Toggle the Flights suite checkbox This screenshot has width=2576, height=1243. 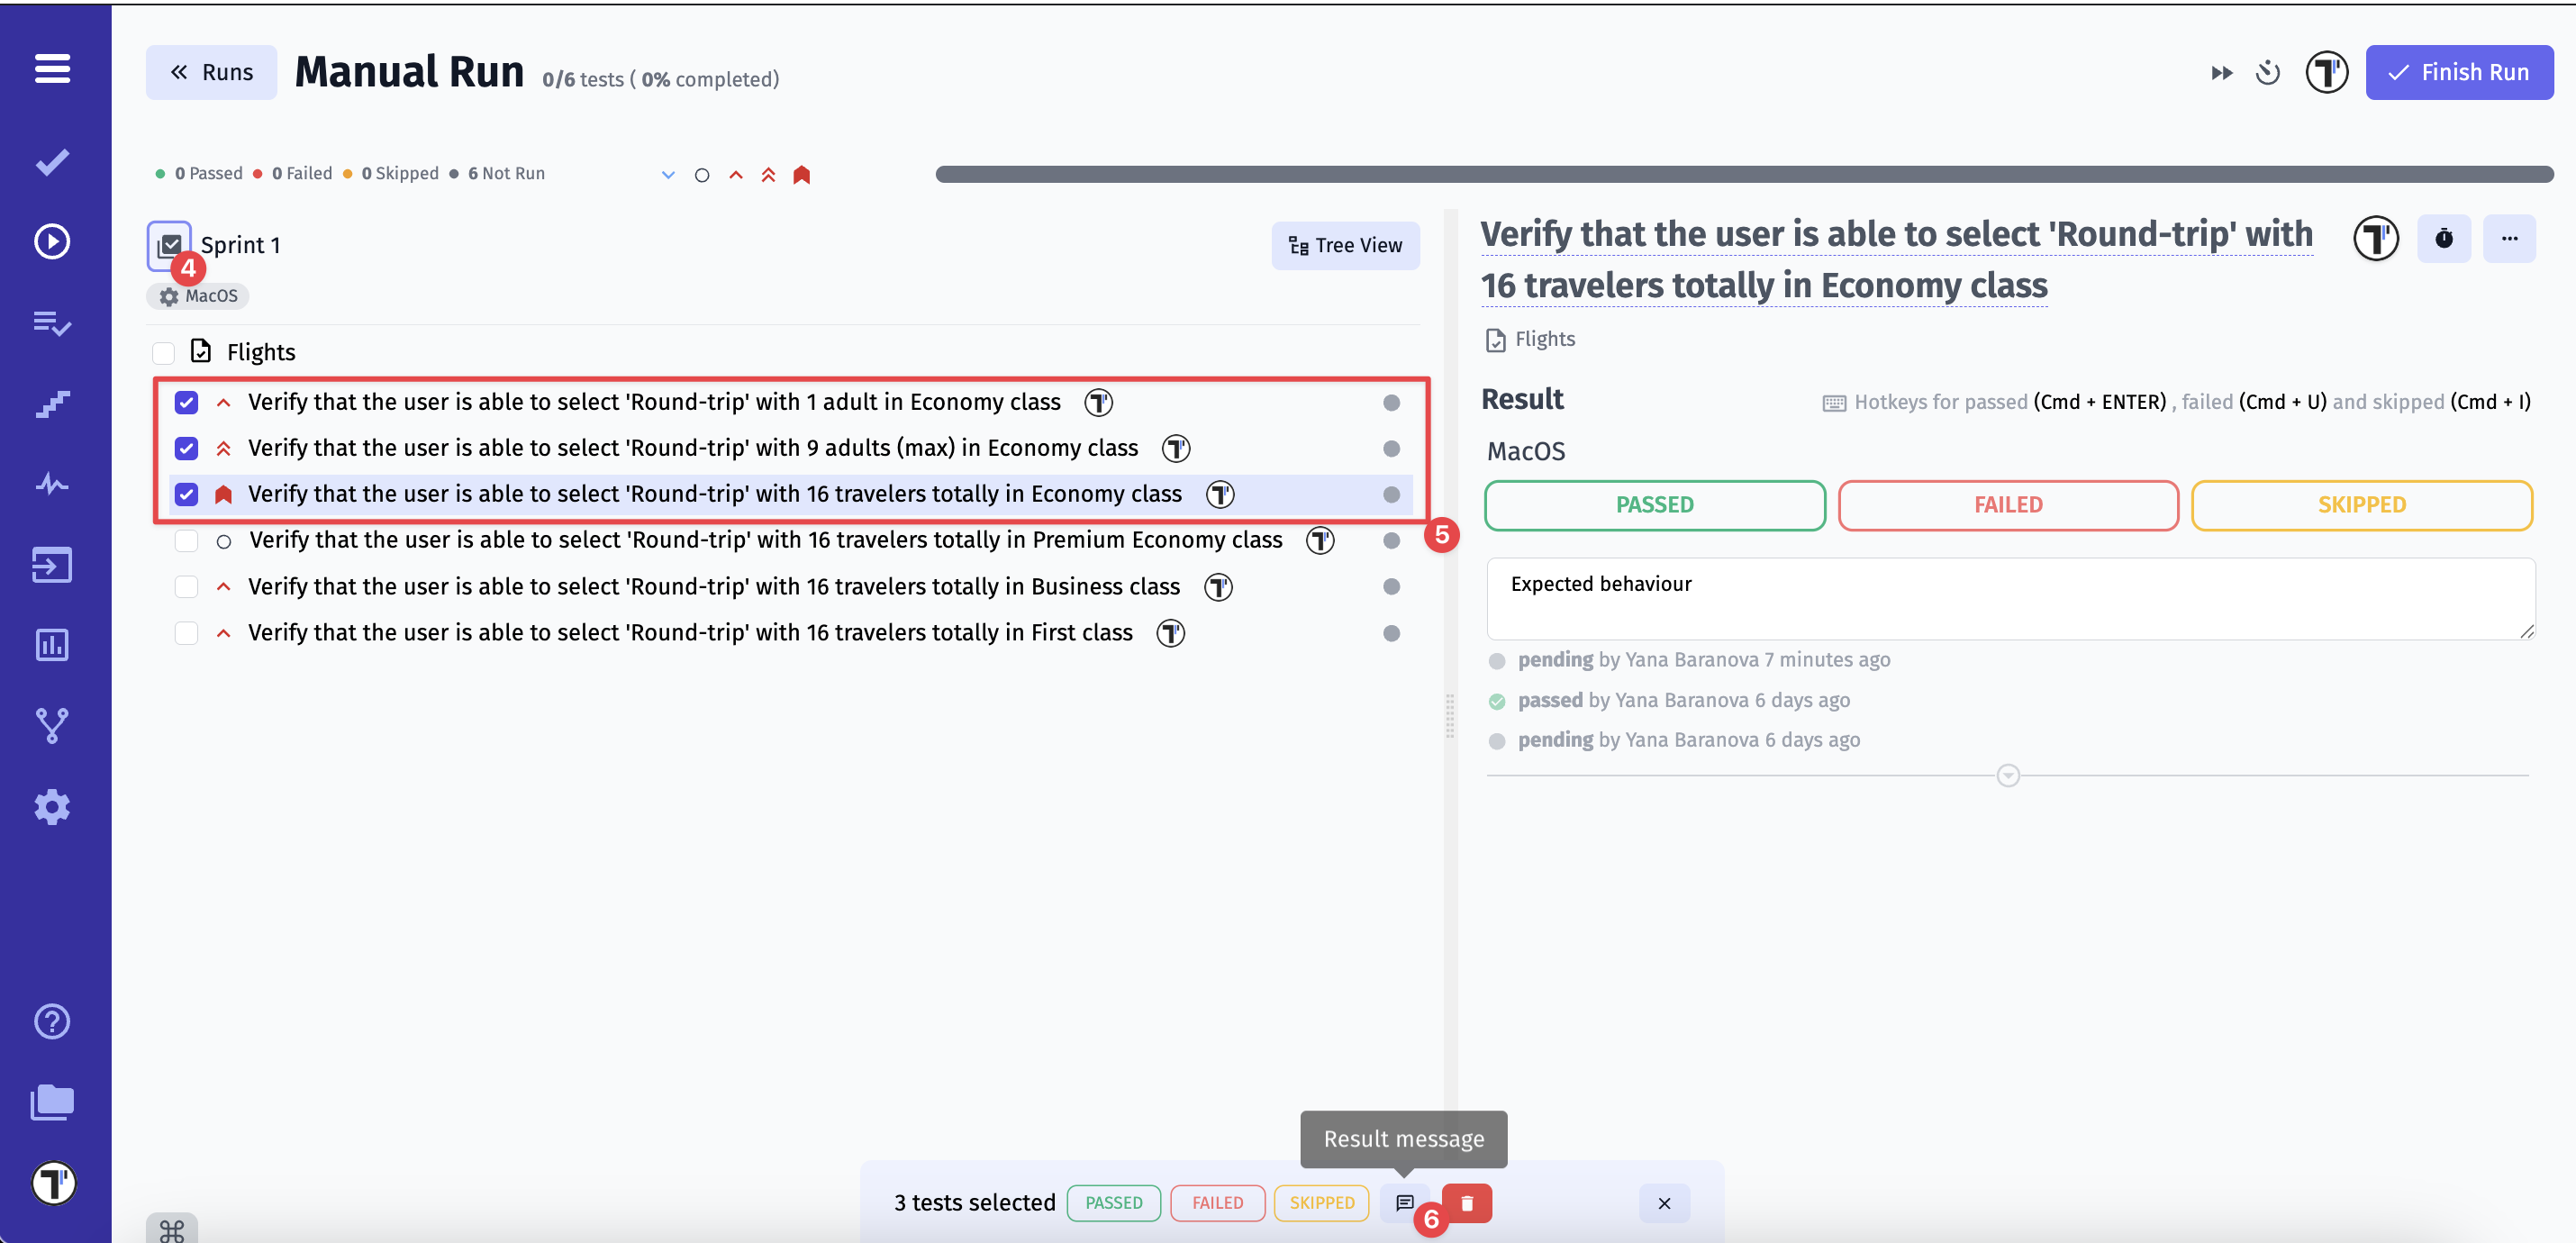[163, 353]
